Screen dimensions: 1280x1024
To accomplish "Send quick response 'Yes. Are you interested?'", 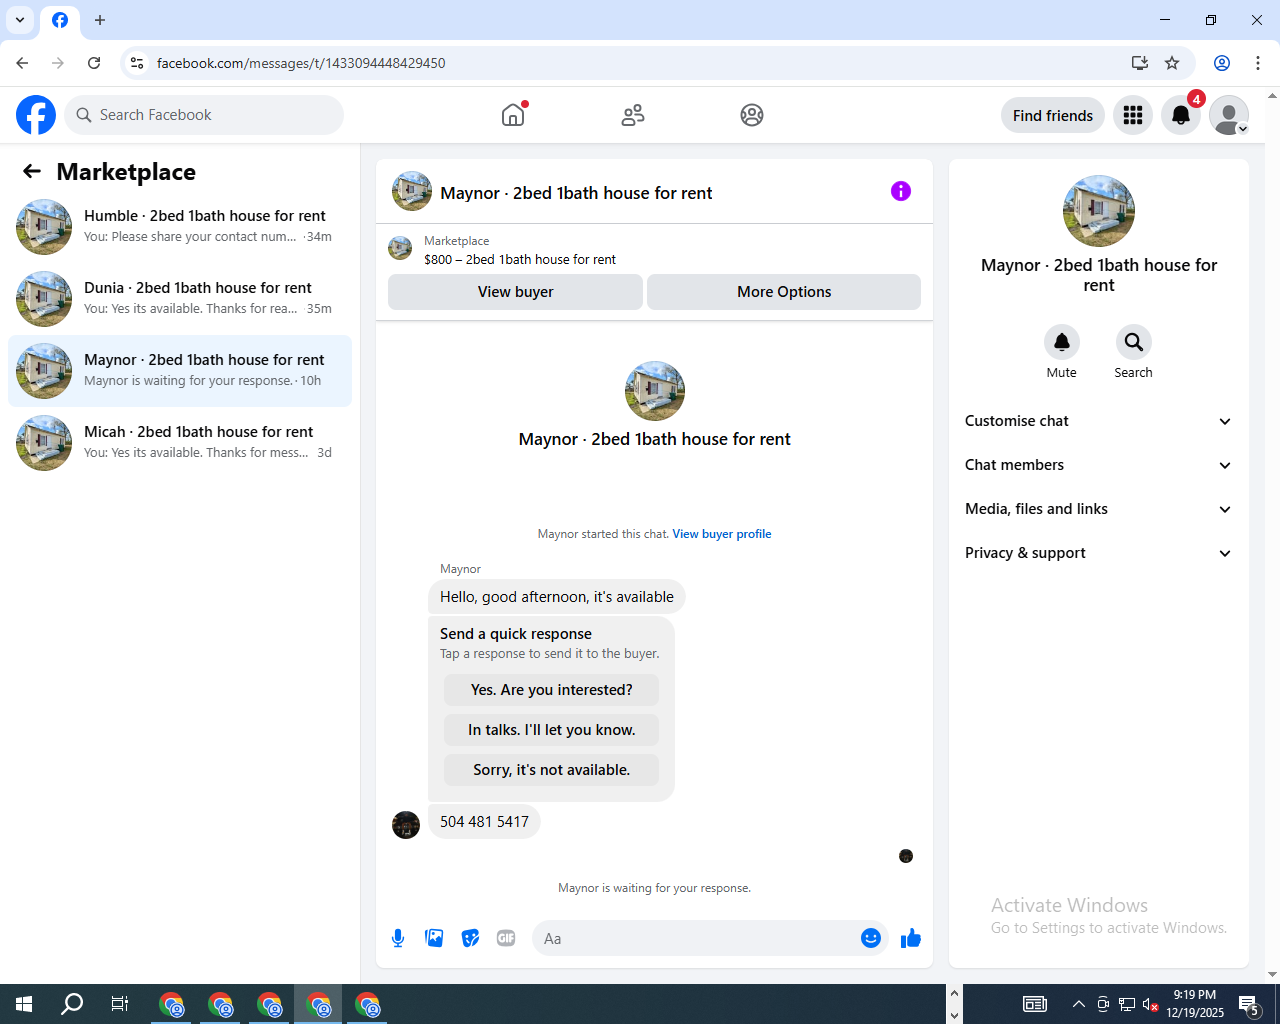I will pyautogui.click(x=551, y=690).
